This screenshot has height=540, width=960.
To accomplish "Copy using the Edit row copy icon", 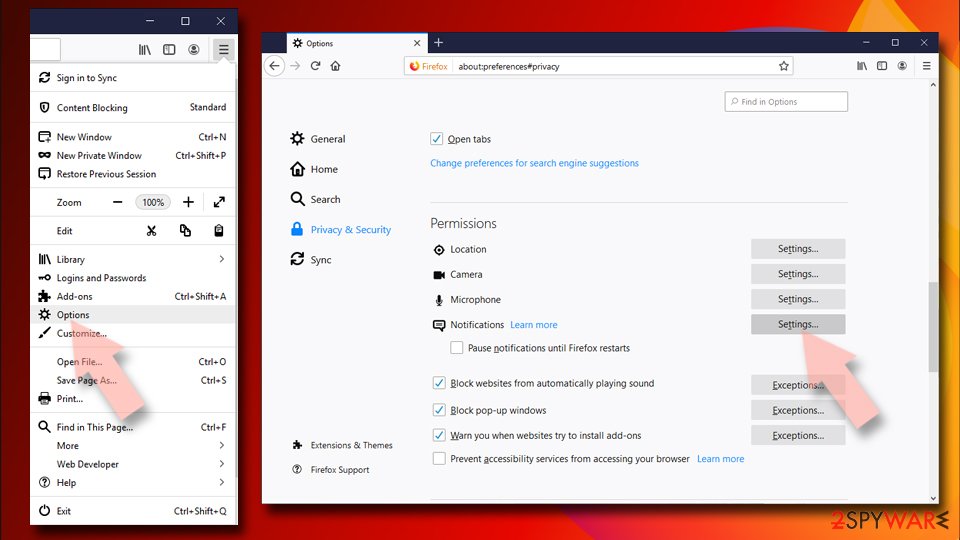I will tap(185, 231).
